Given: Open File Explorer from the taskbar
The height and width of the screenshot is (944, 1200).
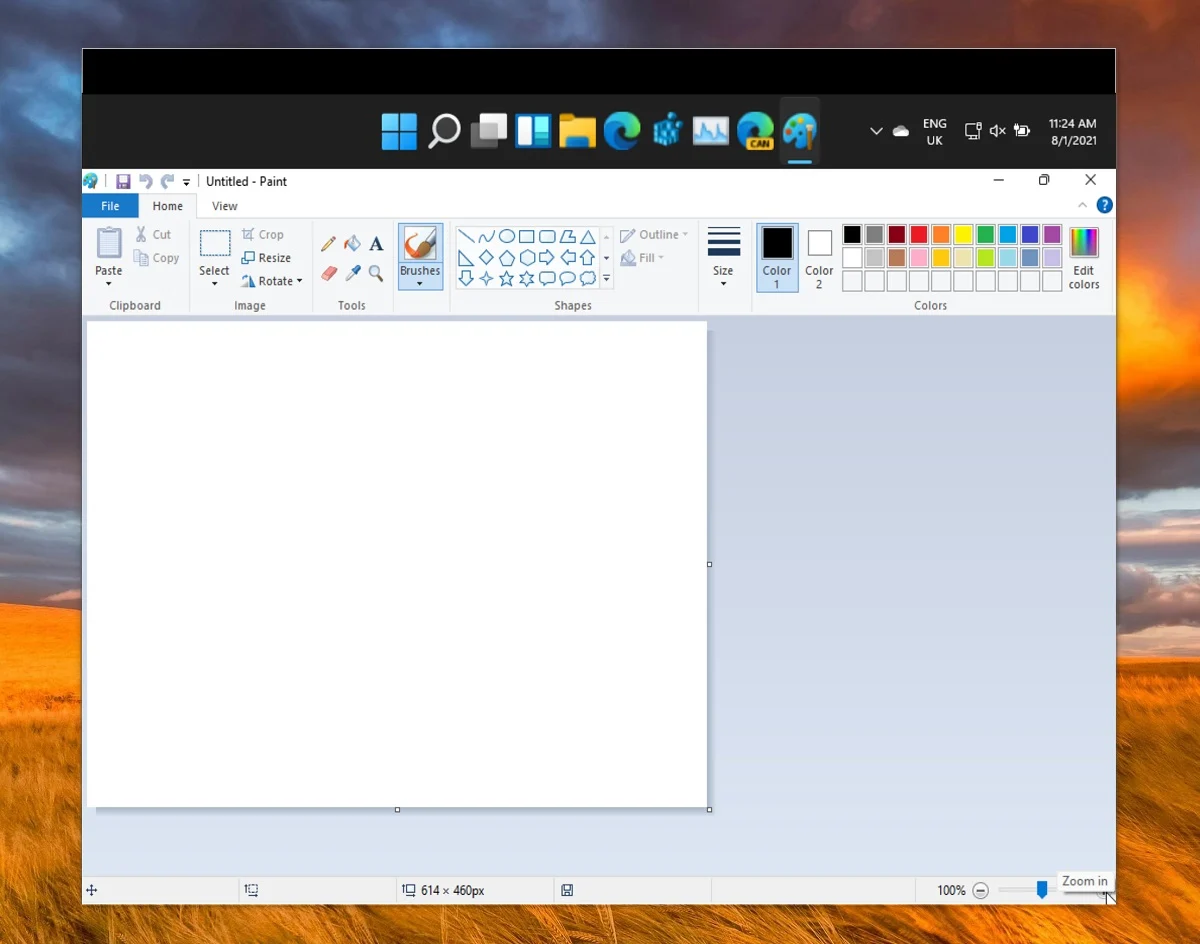Looking at the screenshot, I should point(577,131).
